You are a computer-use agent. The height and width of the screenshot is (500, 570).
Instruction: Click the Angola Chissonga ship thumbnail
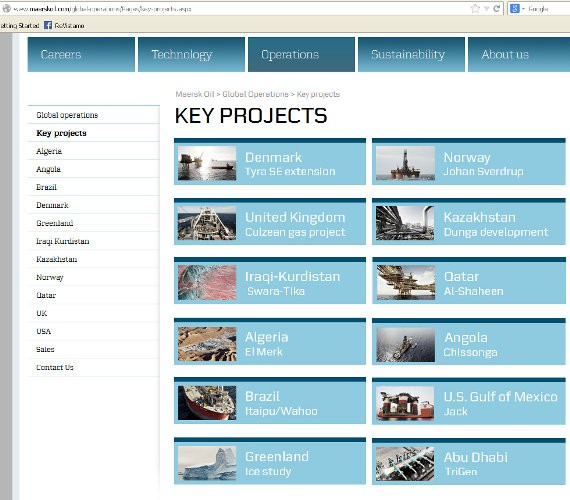click(x=405, y=345)
